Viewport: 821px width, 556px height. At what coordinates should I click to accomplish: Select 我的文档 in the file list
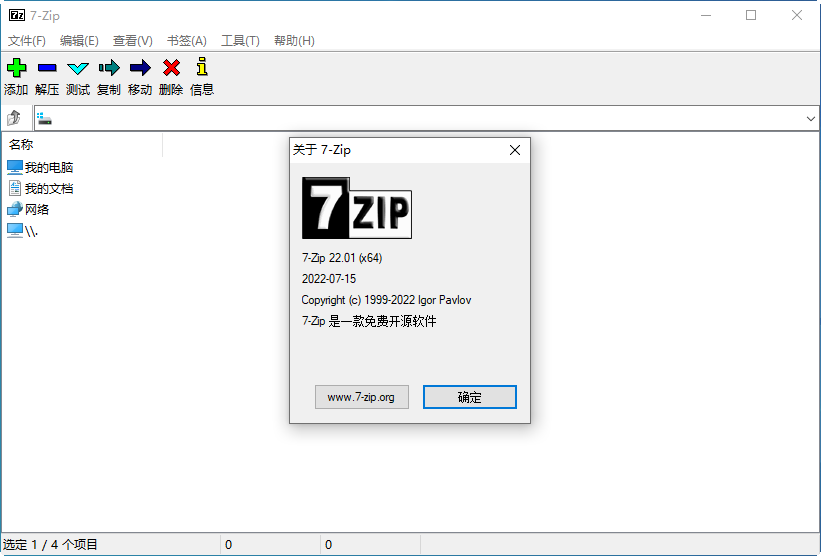pos(40,188)
